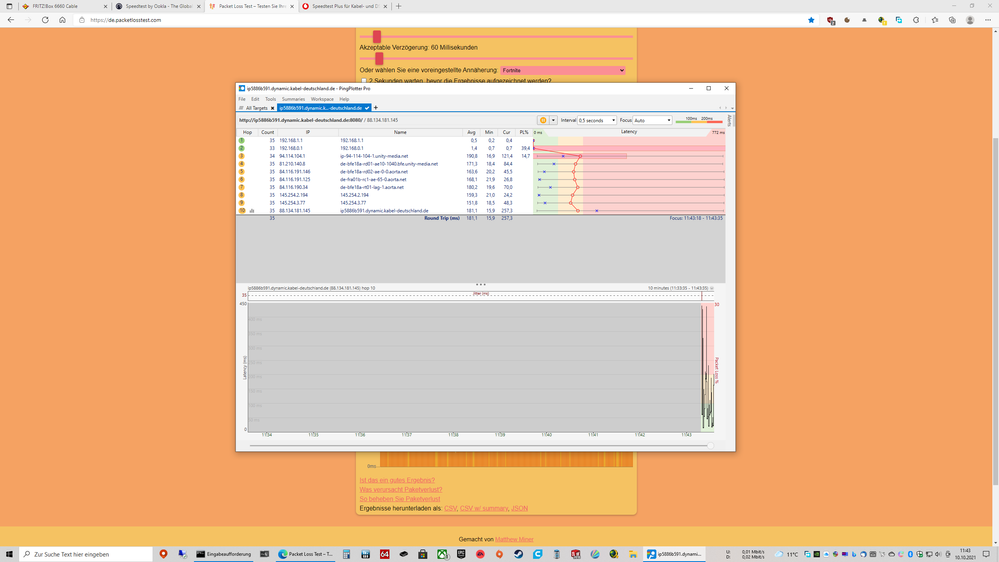Reload the page with the browser refresh icon
This screenshot has width=999, height=562.
point(45,20)
